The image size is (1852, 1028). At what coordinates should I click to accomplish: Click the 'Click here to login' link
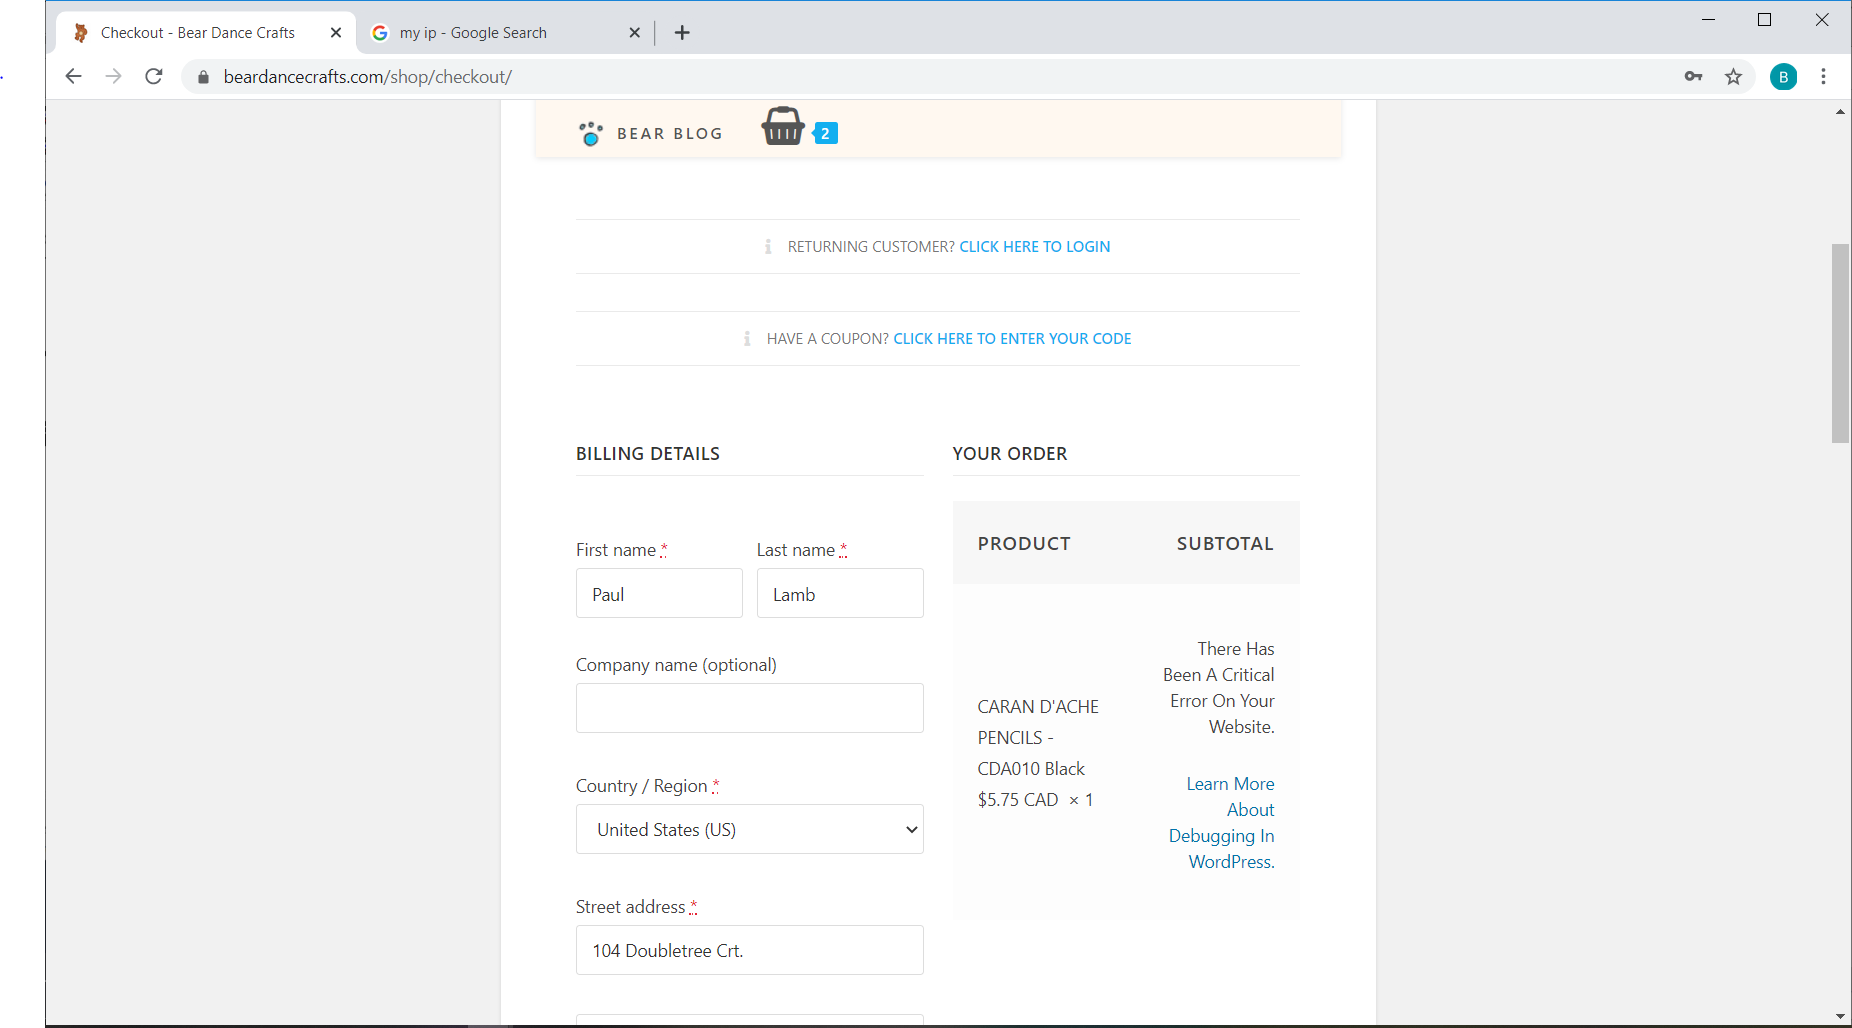(1034, 247)
